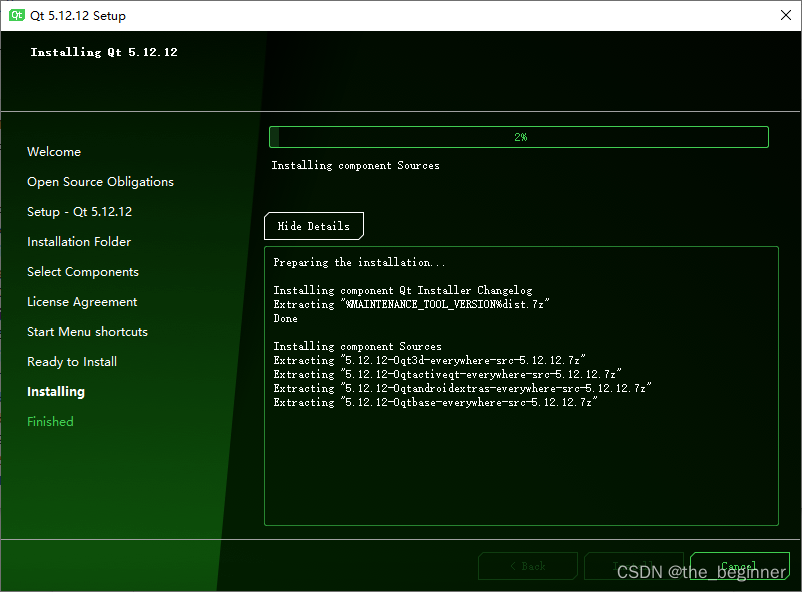The image size is (802, 592).
Task: Select the Start Menu shortcuts step
Action: click(x=87, y=332)
